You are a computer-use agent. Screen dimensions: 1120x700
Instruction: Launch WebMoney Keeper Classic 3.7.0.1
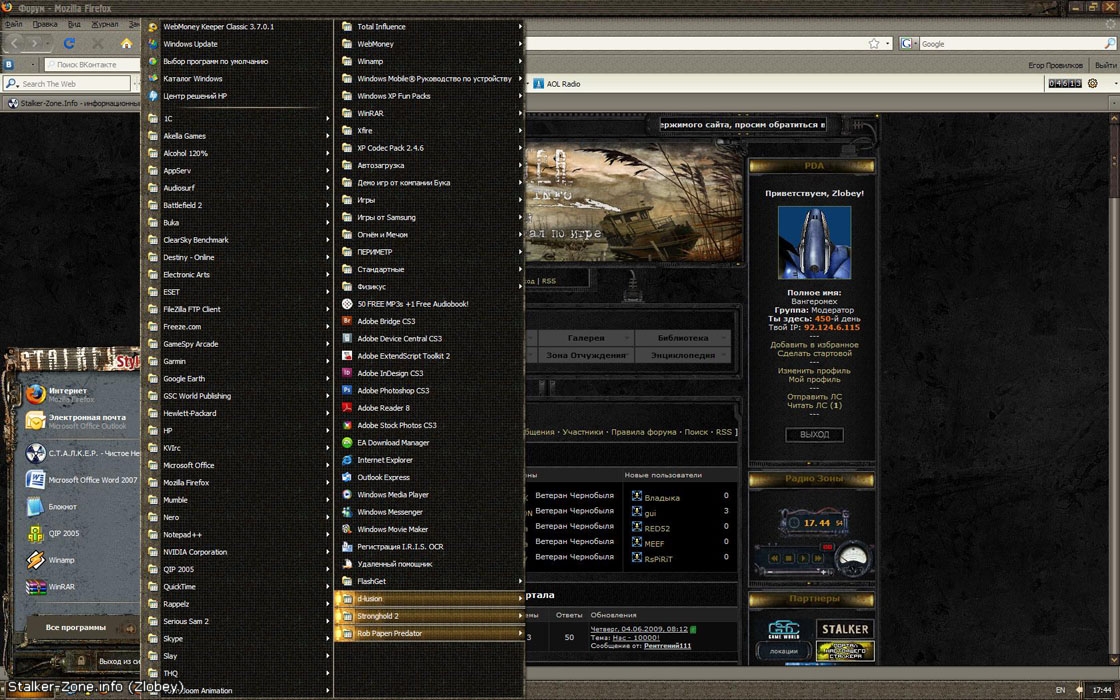(x=218, y=27)
